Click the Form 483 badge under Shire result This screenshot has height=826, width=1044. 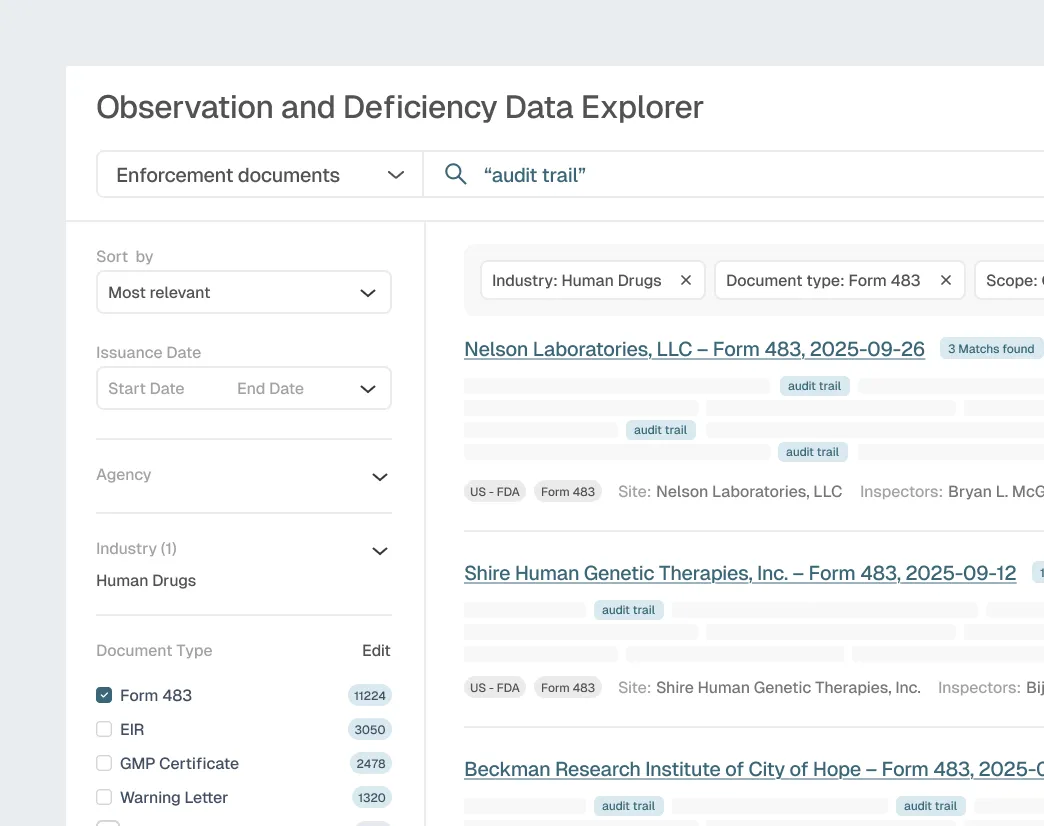pyautogui.click(x=567, y=687)
